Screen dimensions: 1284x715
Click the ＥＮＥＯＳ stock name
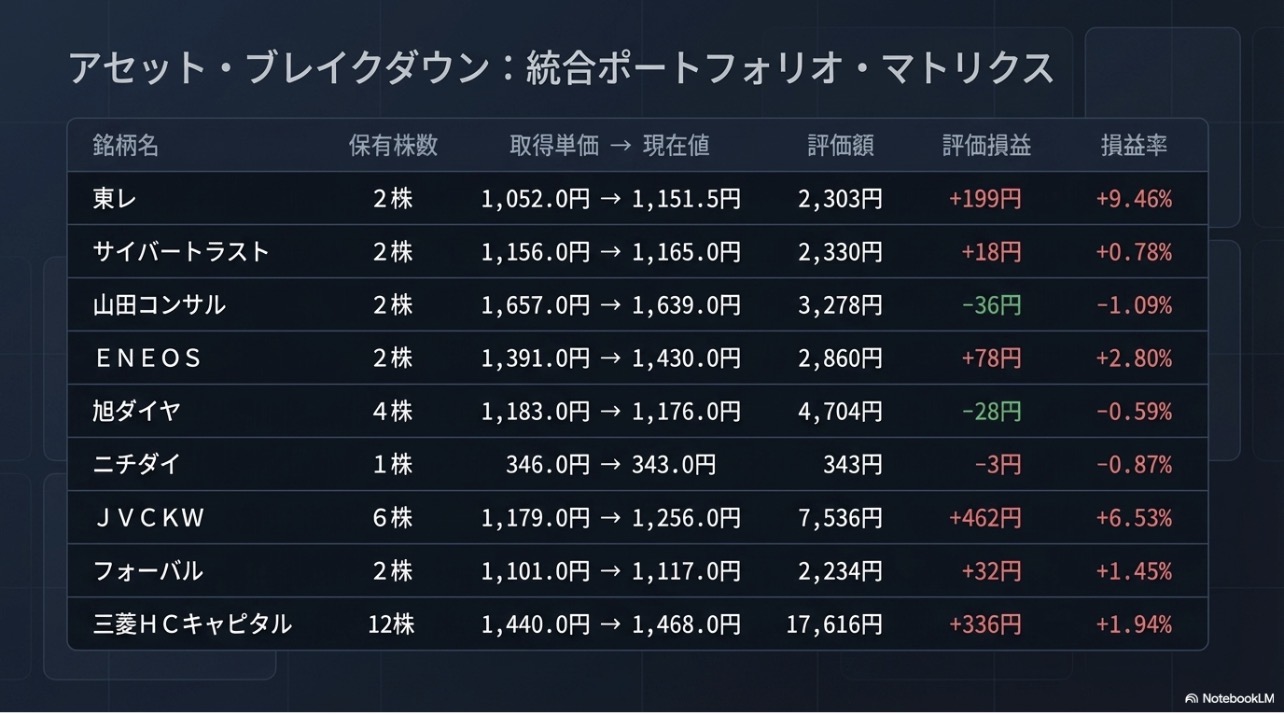point(148,358)
